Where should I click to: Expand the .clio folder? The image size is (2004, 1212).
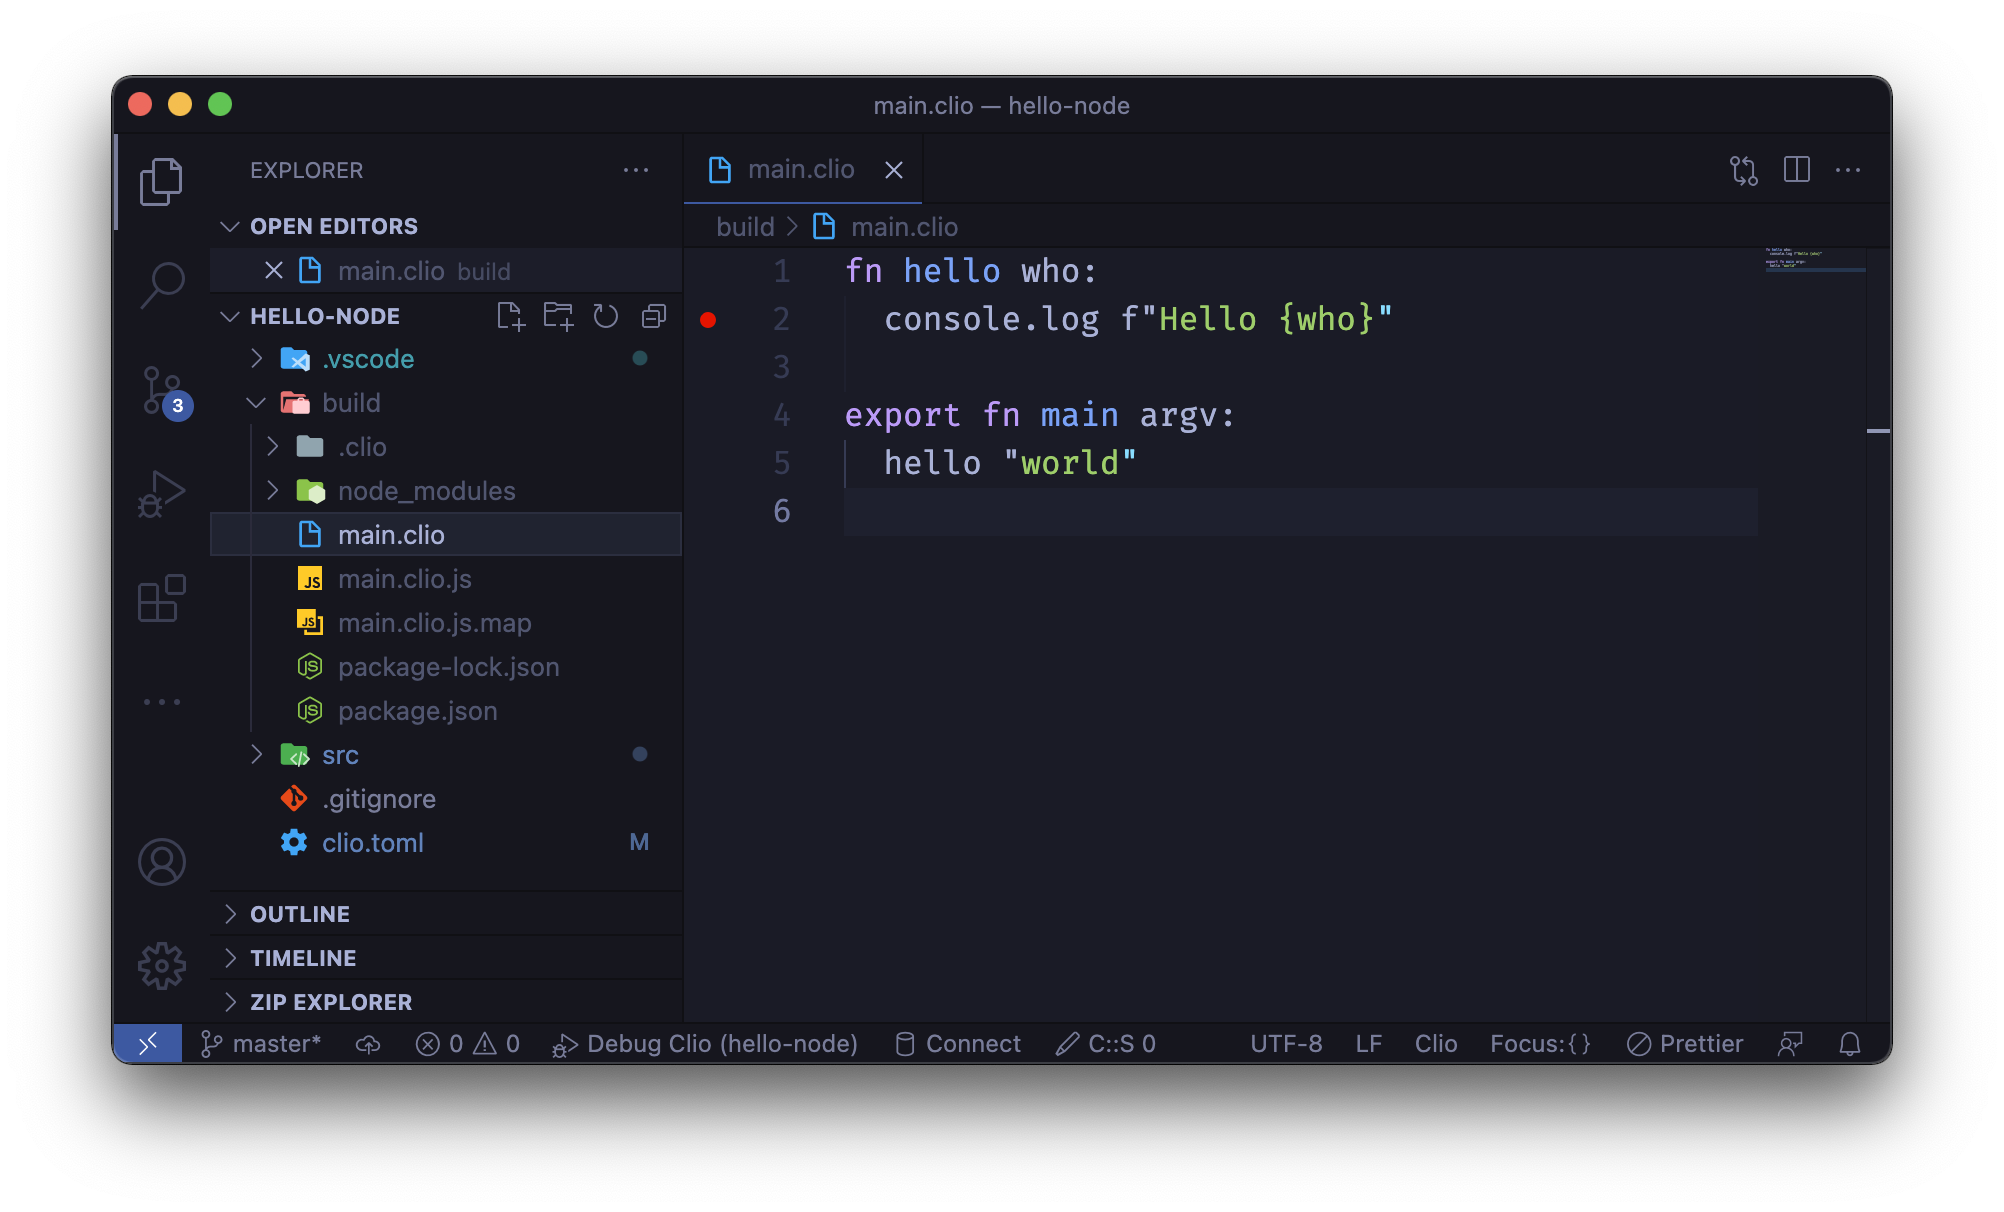(446, 447)
